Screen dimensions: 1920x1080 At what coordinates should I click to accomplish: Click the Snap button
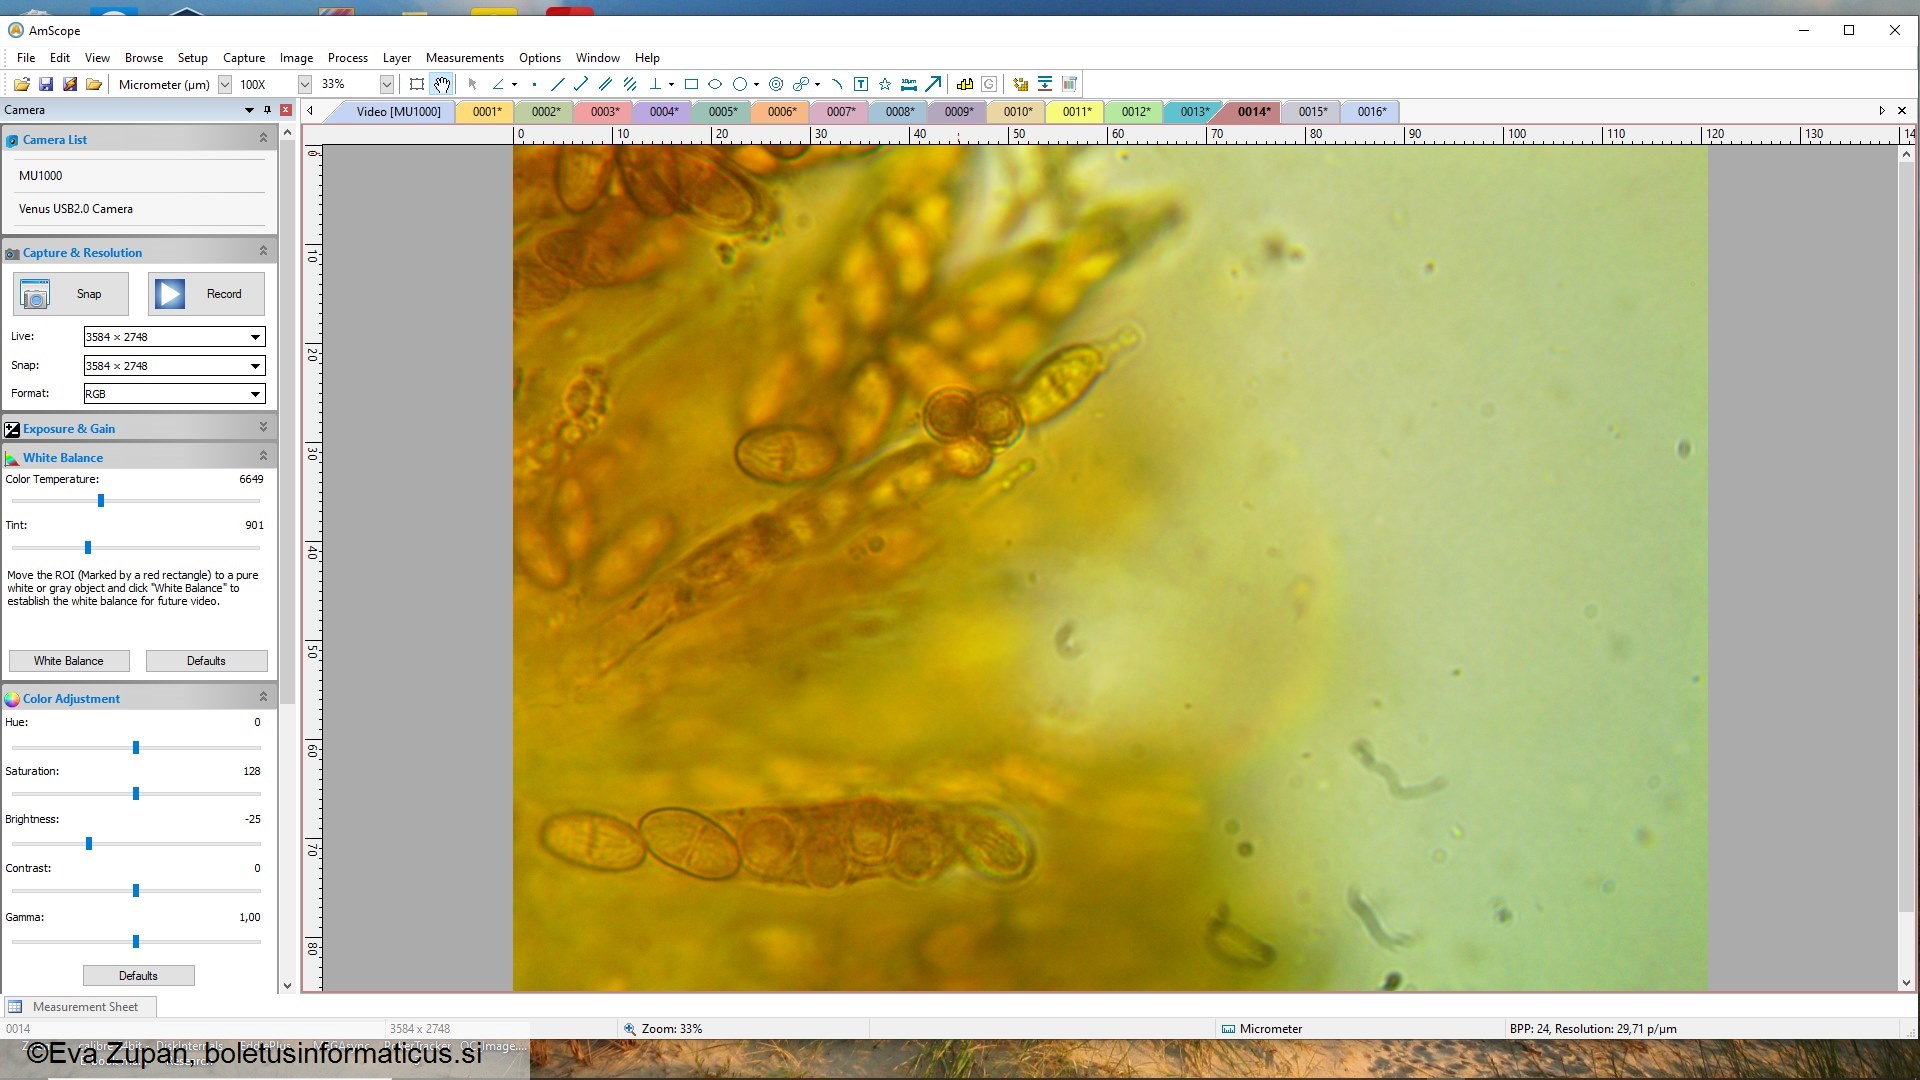pyautogui.click(x=71, y=294)
